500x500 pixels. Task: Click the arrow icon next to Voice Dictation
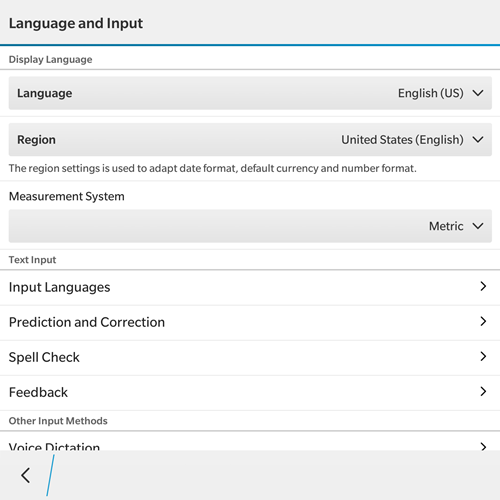pos(483,446)
